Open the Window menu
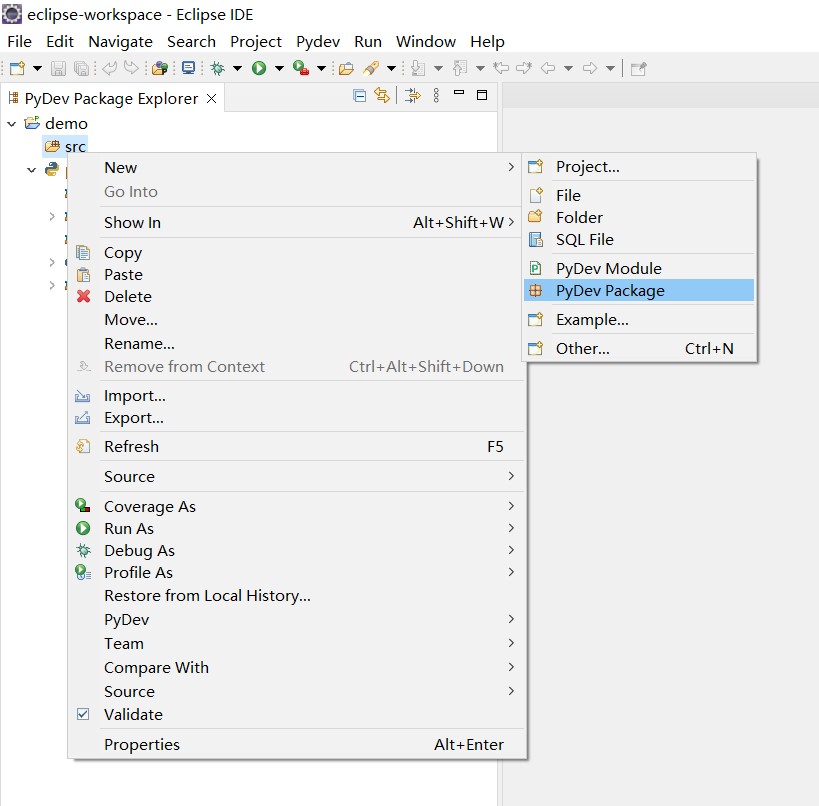 (426, 42)
